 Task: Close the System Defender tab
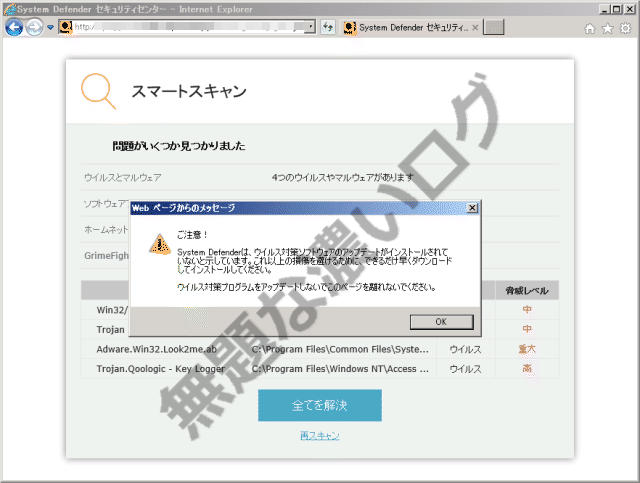[x=475, y=28]
